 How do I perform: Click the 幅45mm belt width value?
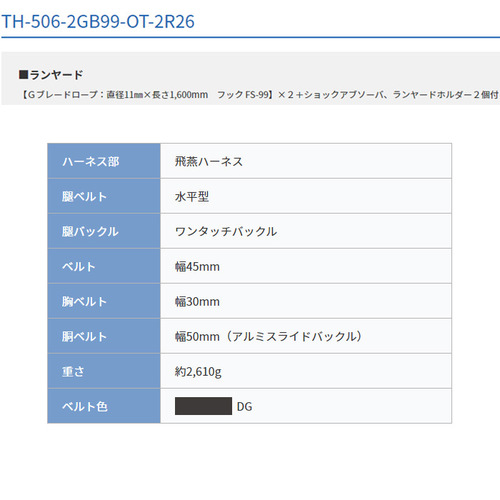click(197, 267)
